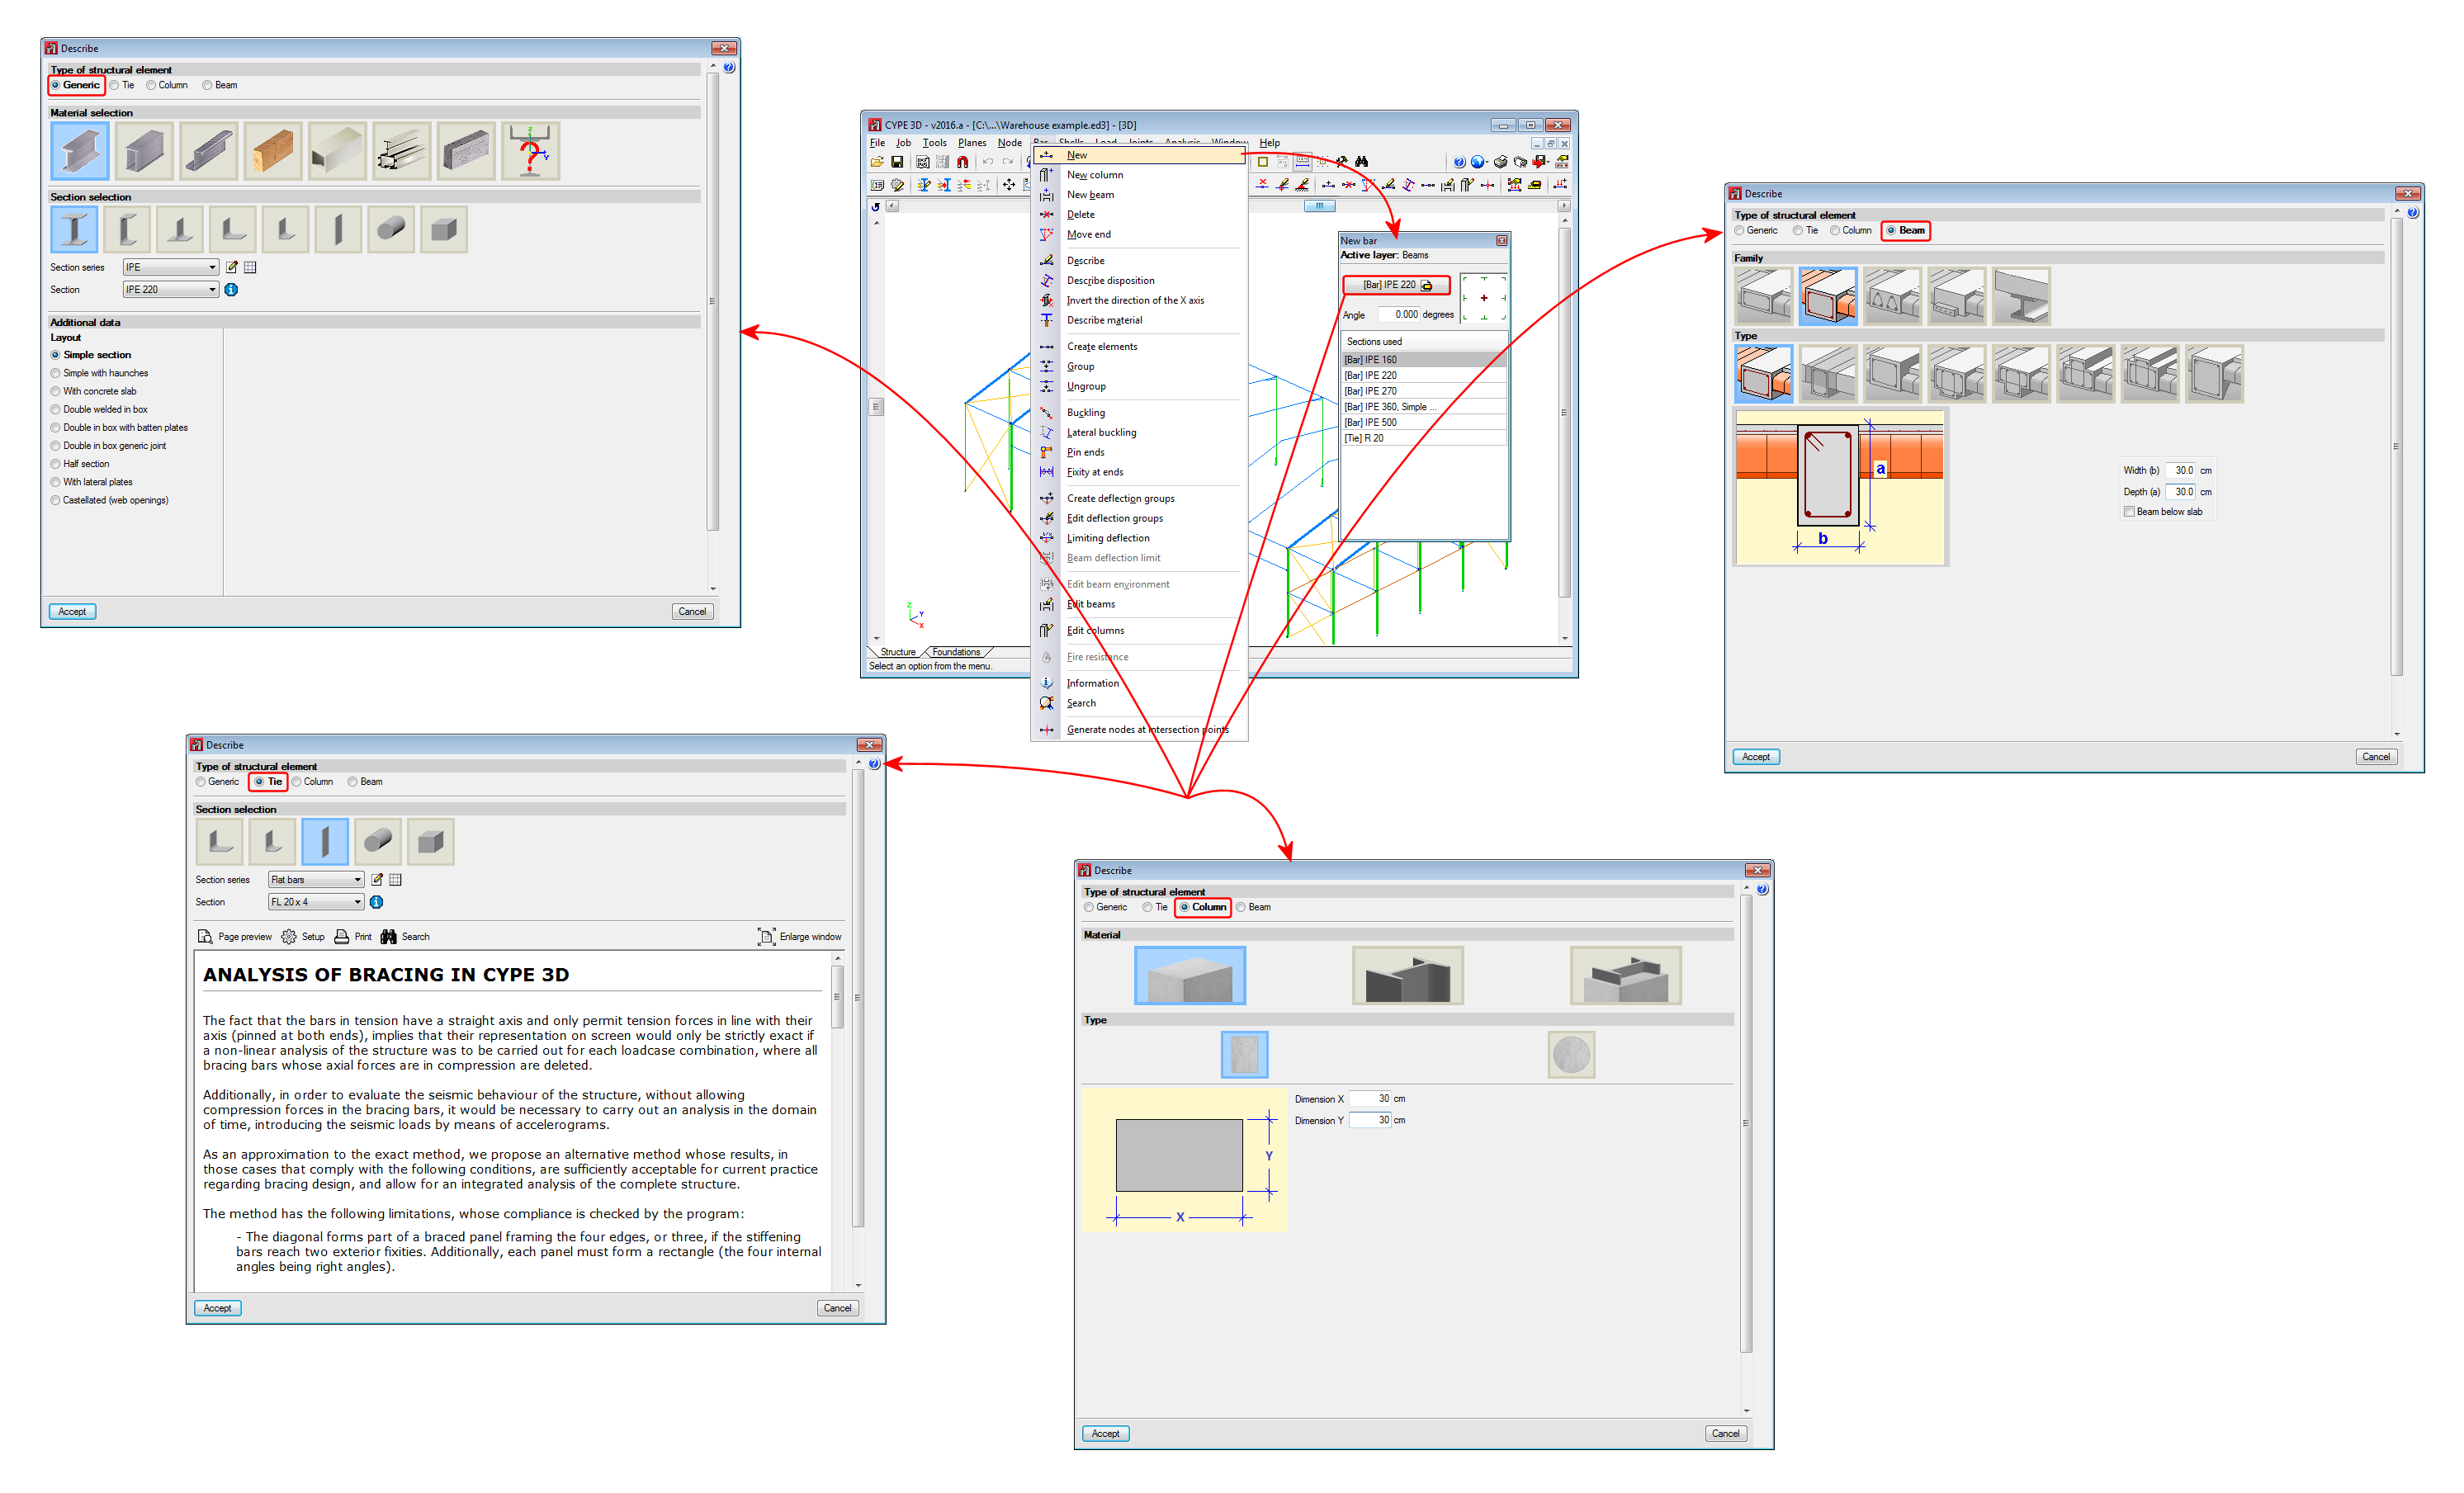Click Cancel in Generic Describe dialog
Viewport: 2464px width, 1493px height.
pos(692,612)
